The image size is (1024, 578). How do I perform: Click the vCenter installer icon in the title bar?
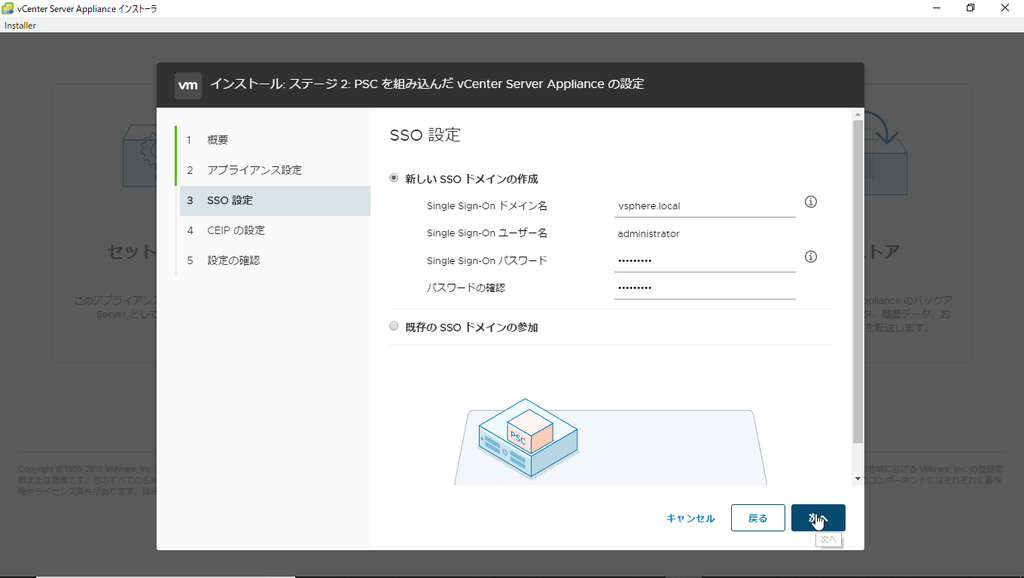(x=8, y=8)
